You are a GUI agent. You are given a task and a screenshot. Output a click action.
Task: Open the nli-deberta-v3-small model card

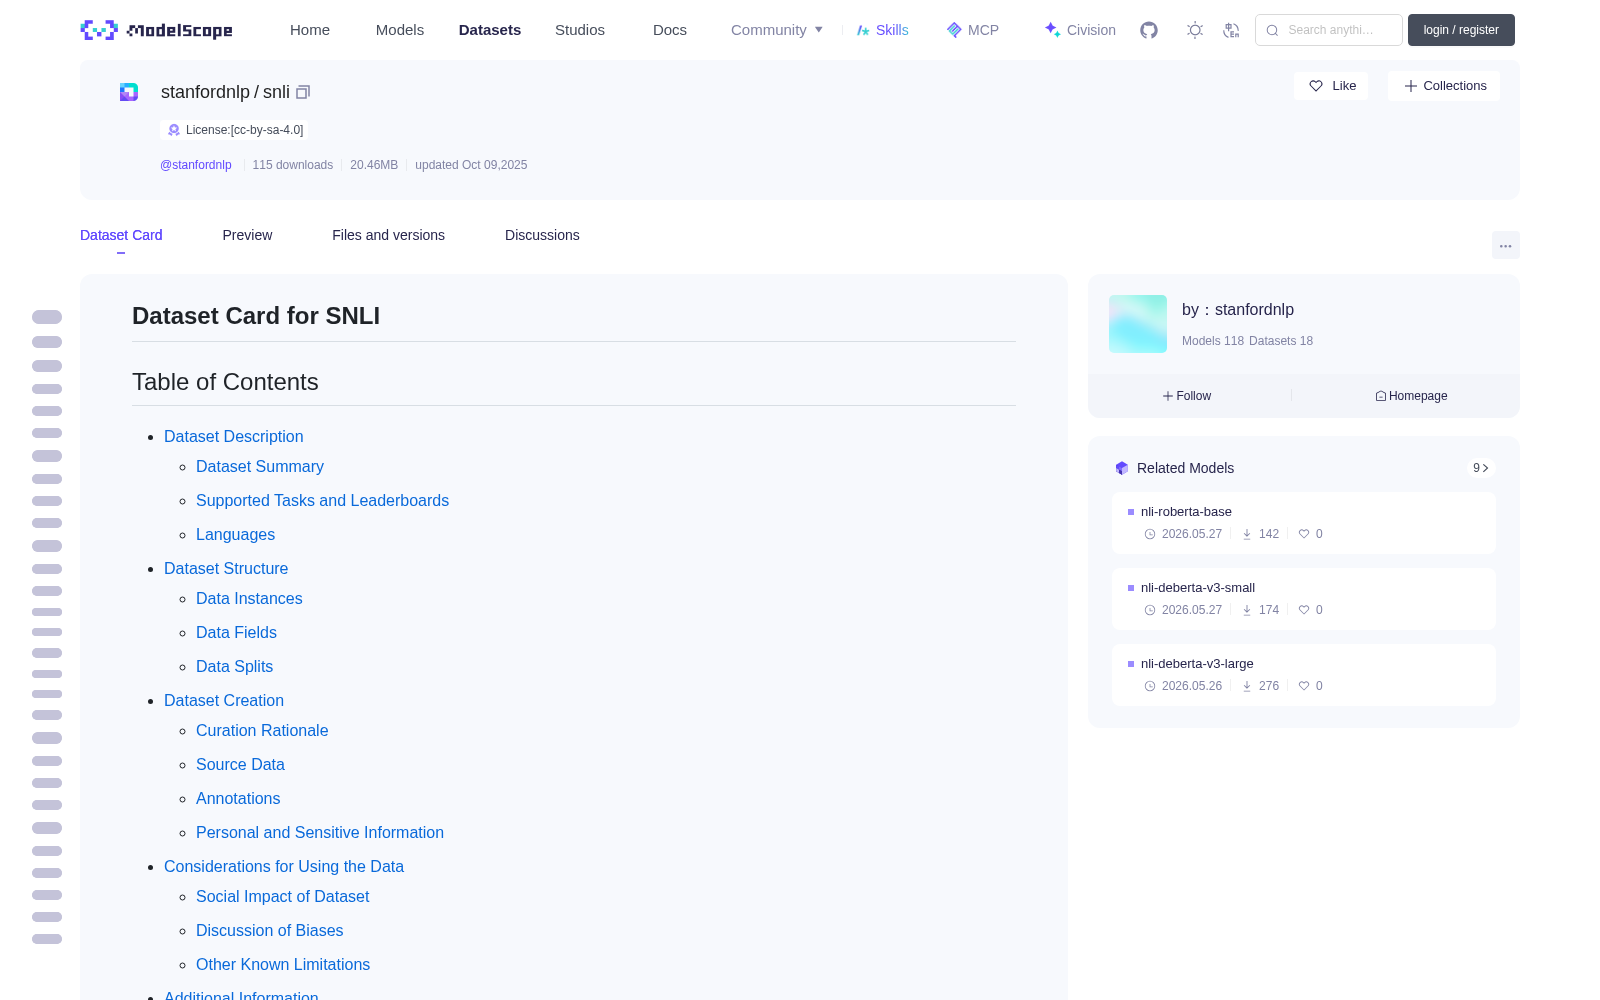pyautogui.click(x=1304, y=599)
